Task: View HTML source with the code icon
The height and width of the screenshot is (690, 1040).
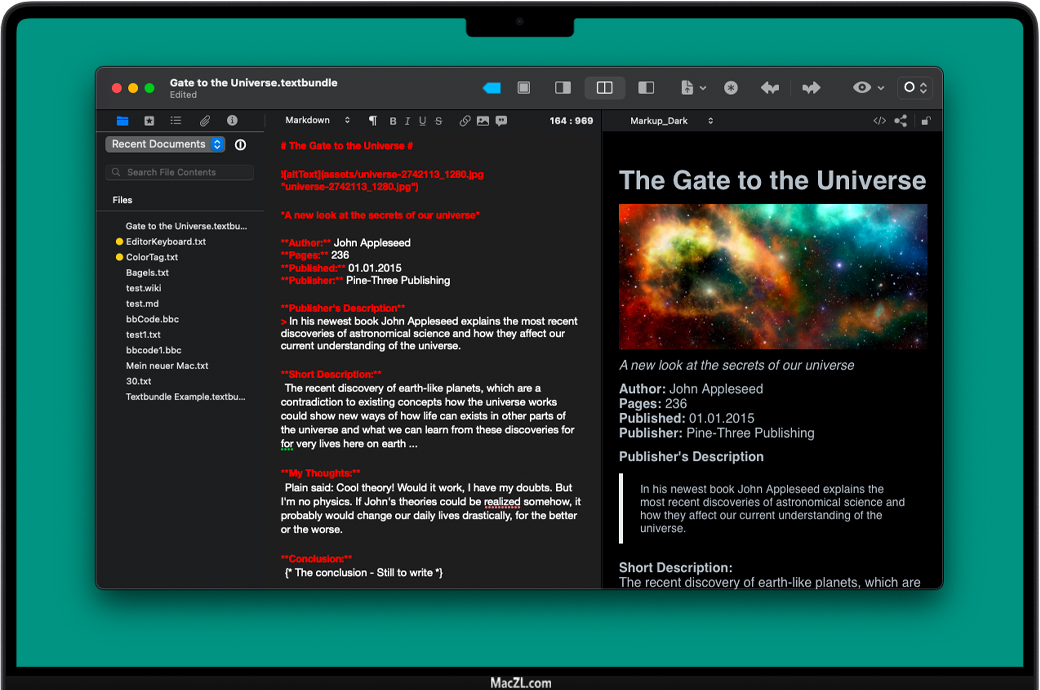Action: 879,121
